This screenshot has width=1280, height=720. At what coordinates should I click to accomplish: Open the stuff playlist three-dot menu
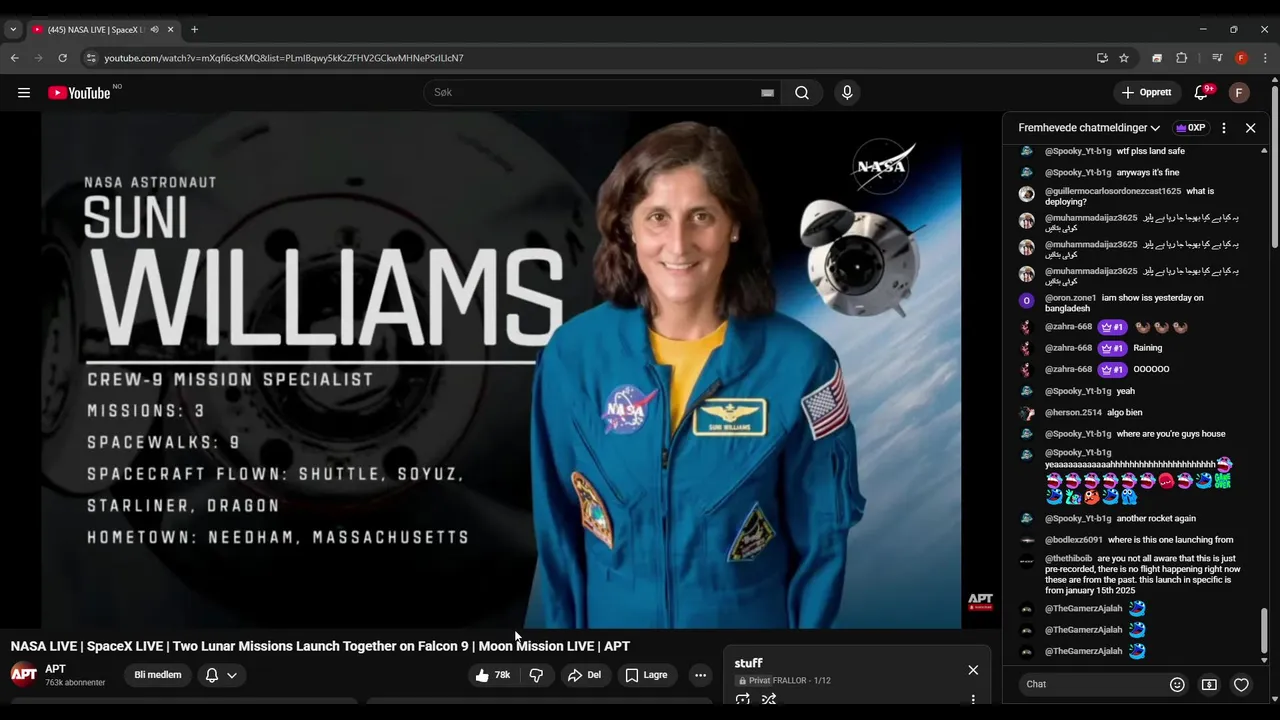pyautogui.click(x=973, y=699)
